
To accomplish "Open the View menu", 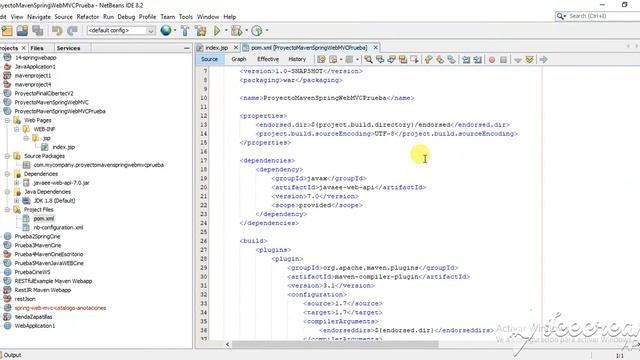I will coord(17,17).
